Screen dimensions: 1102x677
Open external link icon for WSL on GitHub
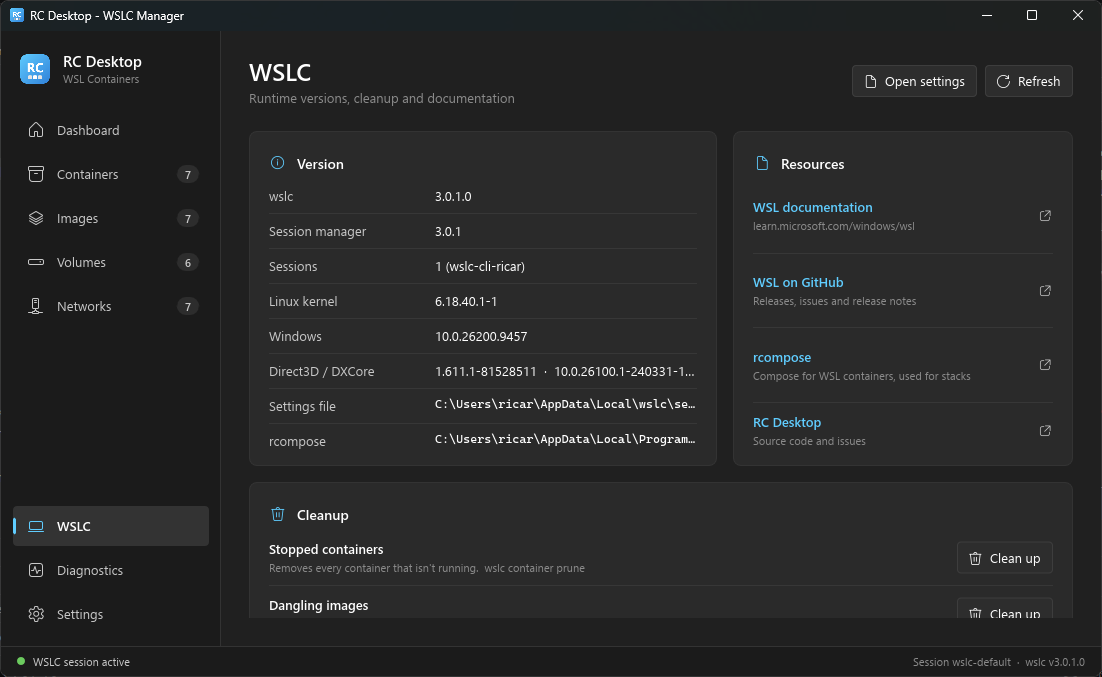(x=1045, y=290)
